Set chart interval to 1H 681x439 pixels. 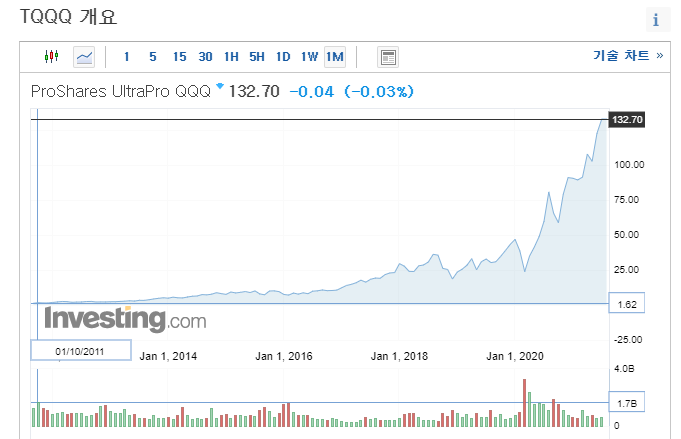click(231, 57)
